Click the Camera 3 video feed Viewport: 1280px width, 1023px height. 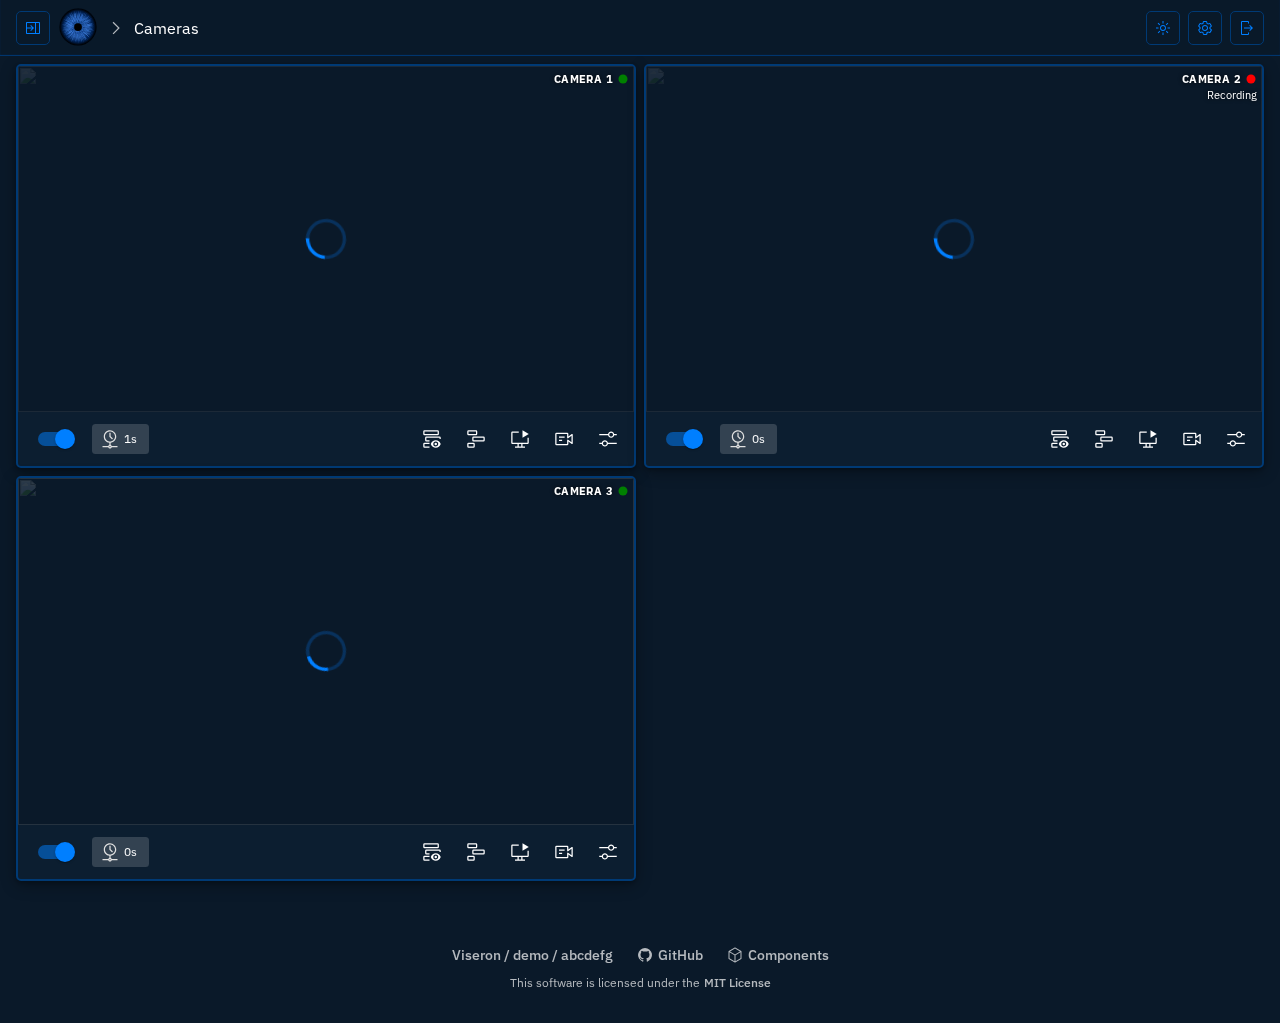pos(326,651)
